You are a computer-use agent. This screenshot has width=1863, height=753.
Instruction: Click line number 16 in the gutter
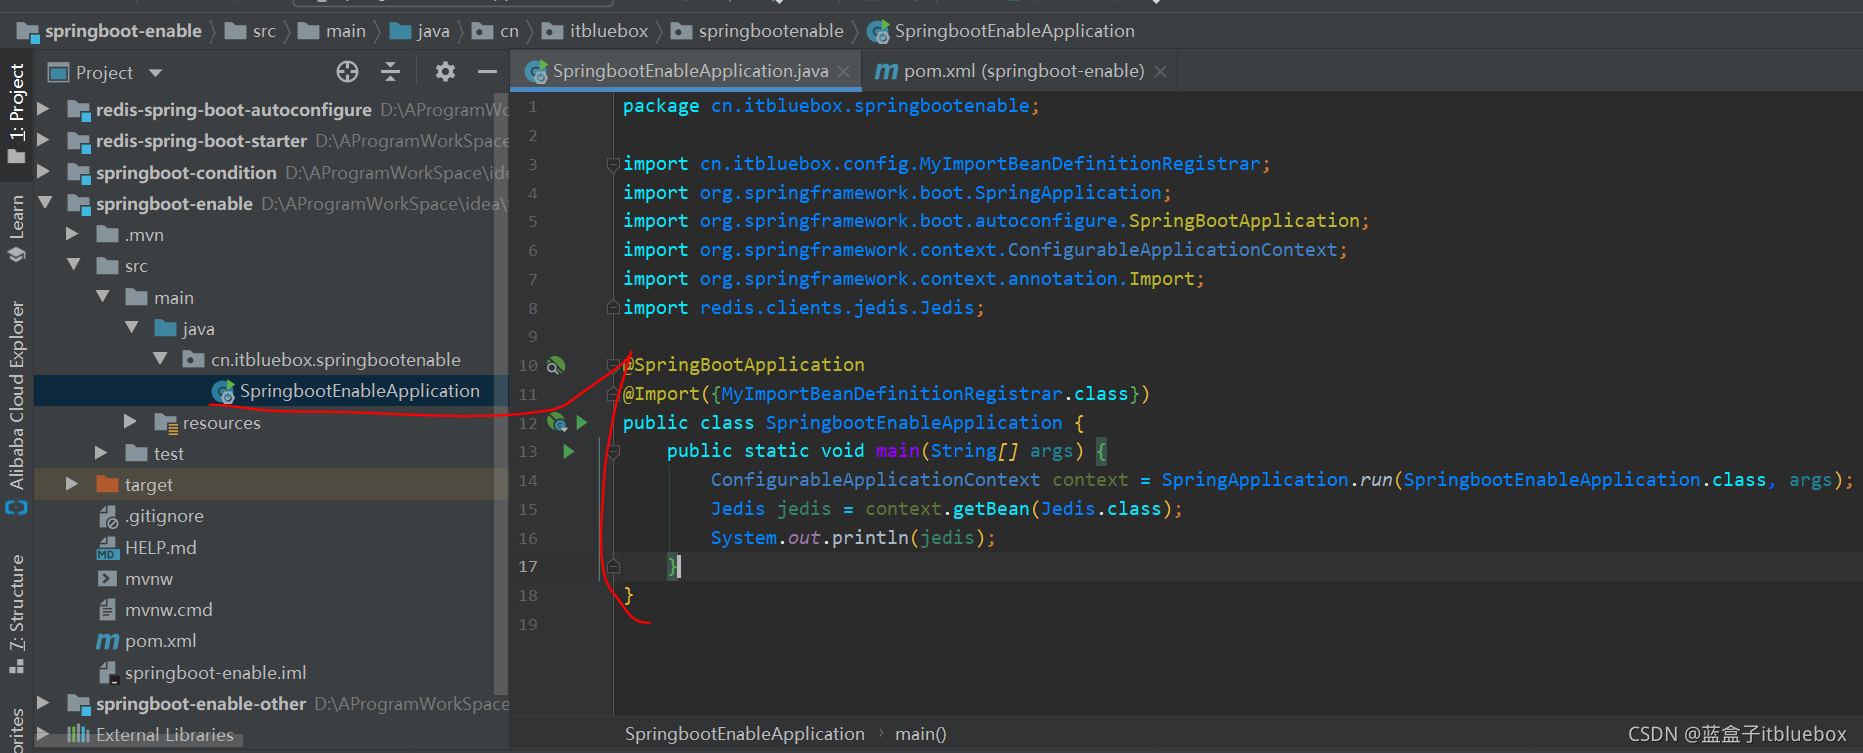click(x=528, y=538)
